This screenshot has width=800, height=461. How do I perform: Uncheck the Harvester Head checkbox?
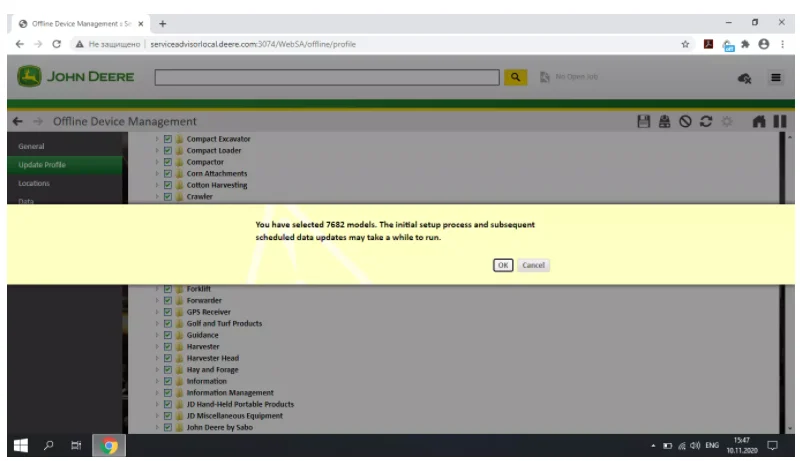(167, 358)
